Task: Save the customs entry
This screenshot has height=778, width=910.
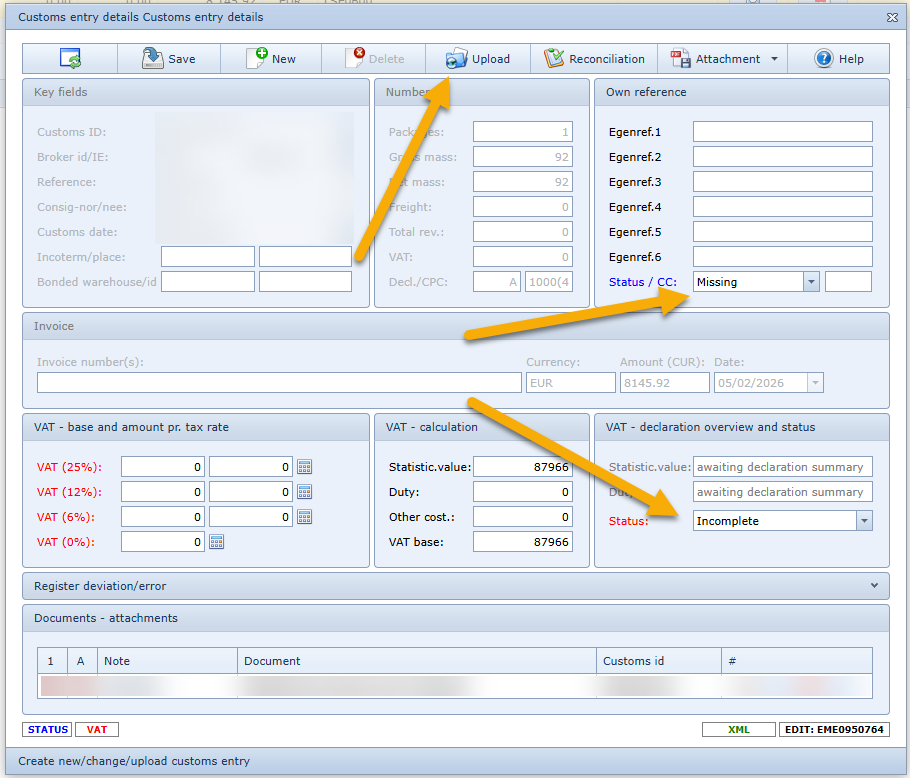Action: click(168, 59)
